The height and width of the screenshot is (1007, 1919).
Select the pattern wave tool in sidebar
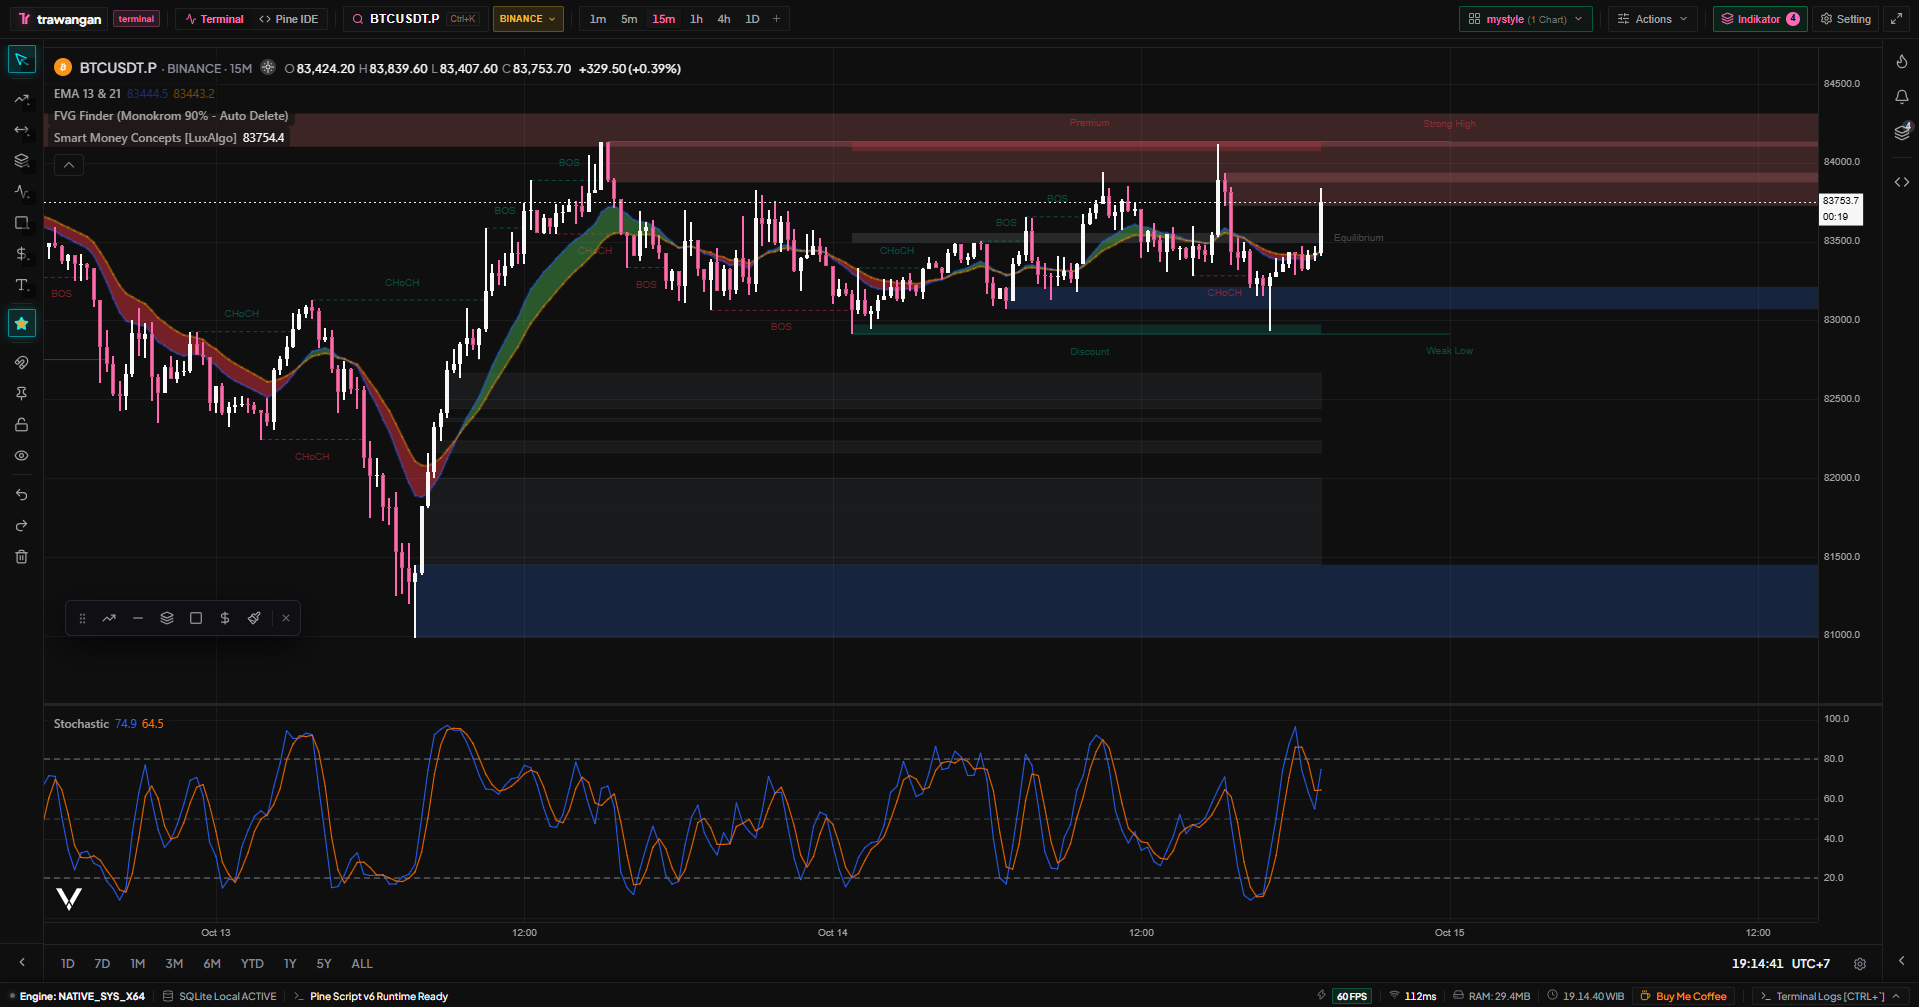(21, 192)
